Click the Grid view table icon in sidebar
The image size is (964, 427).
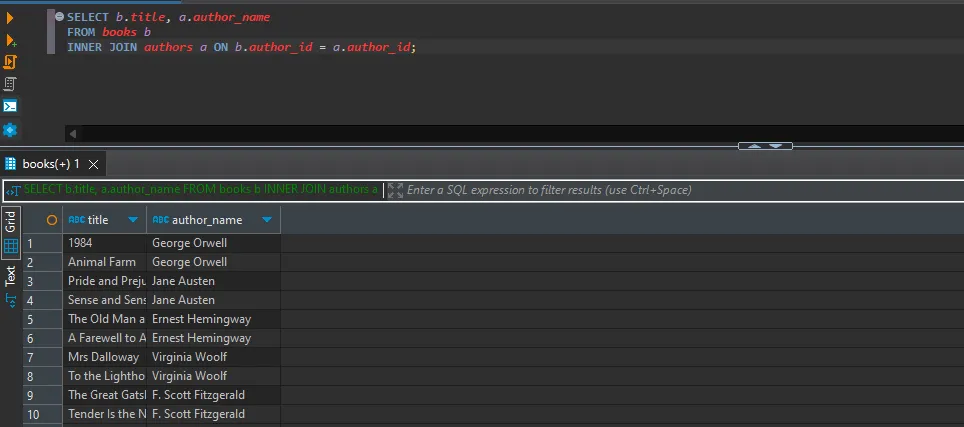(x=10, y=247)
